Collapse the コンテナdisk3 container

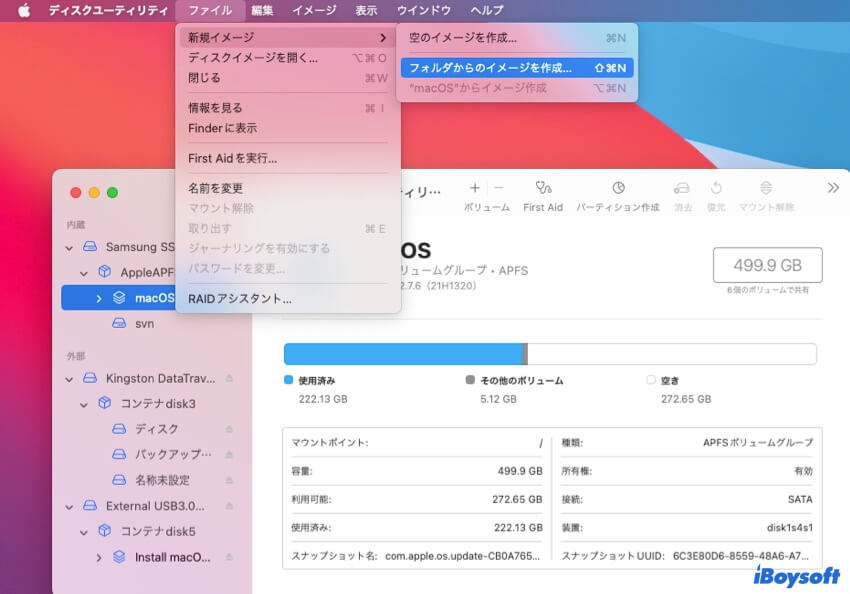84,404
